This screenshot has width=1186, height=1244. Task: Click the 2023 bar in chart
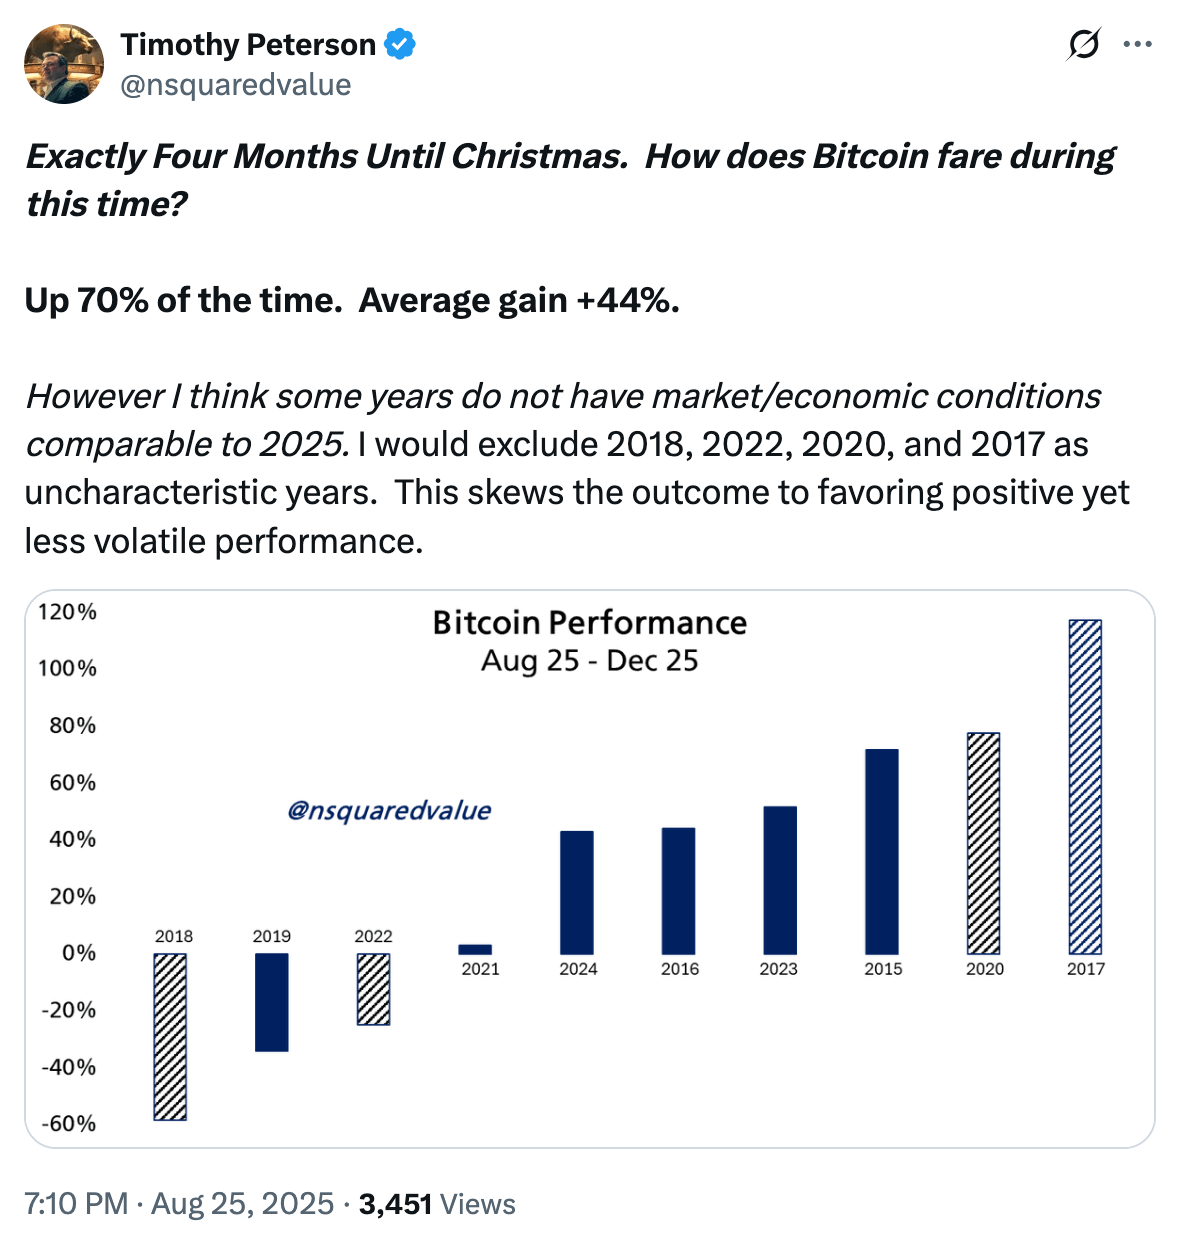(x=780, y=880)
